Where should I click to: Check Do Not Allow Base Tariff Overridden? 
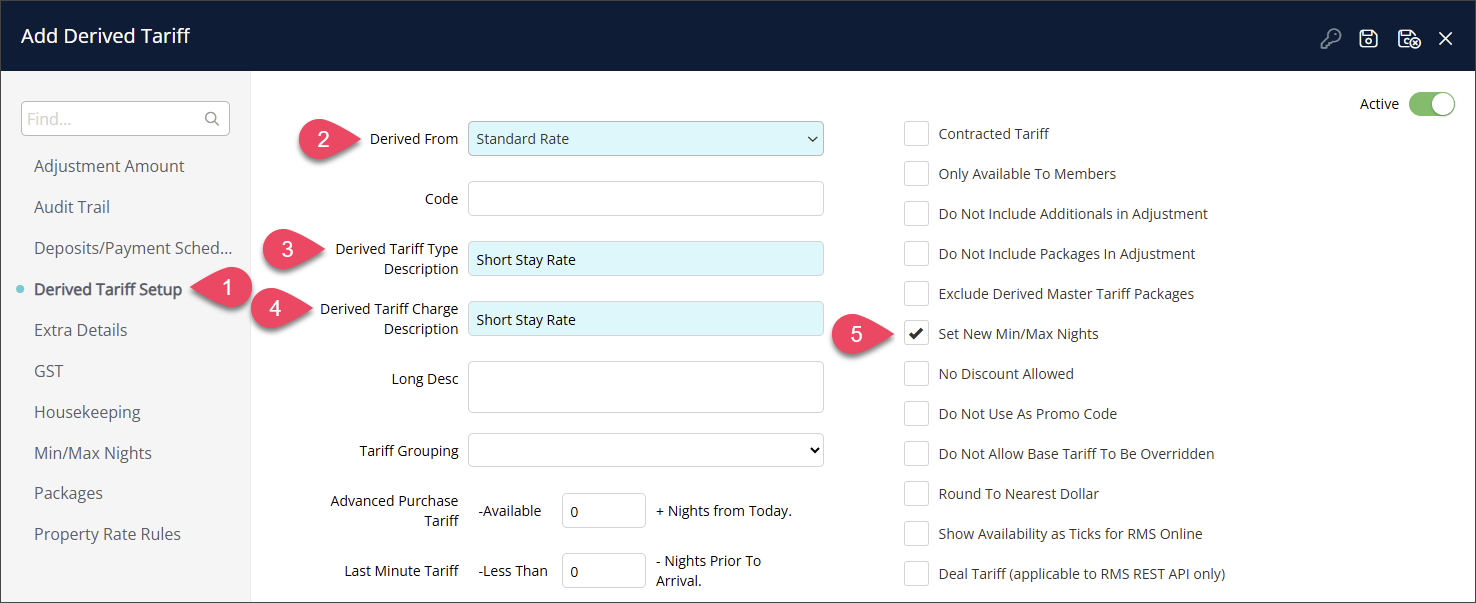[x=916, y=453]
